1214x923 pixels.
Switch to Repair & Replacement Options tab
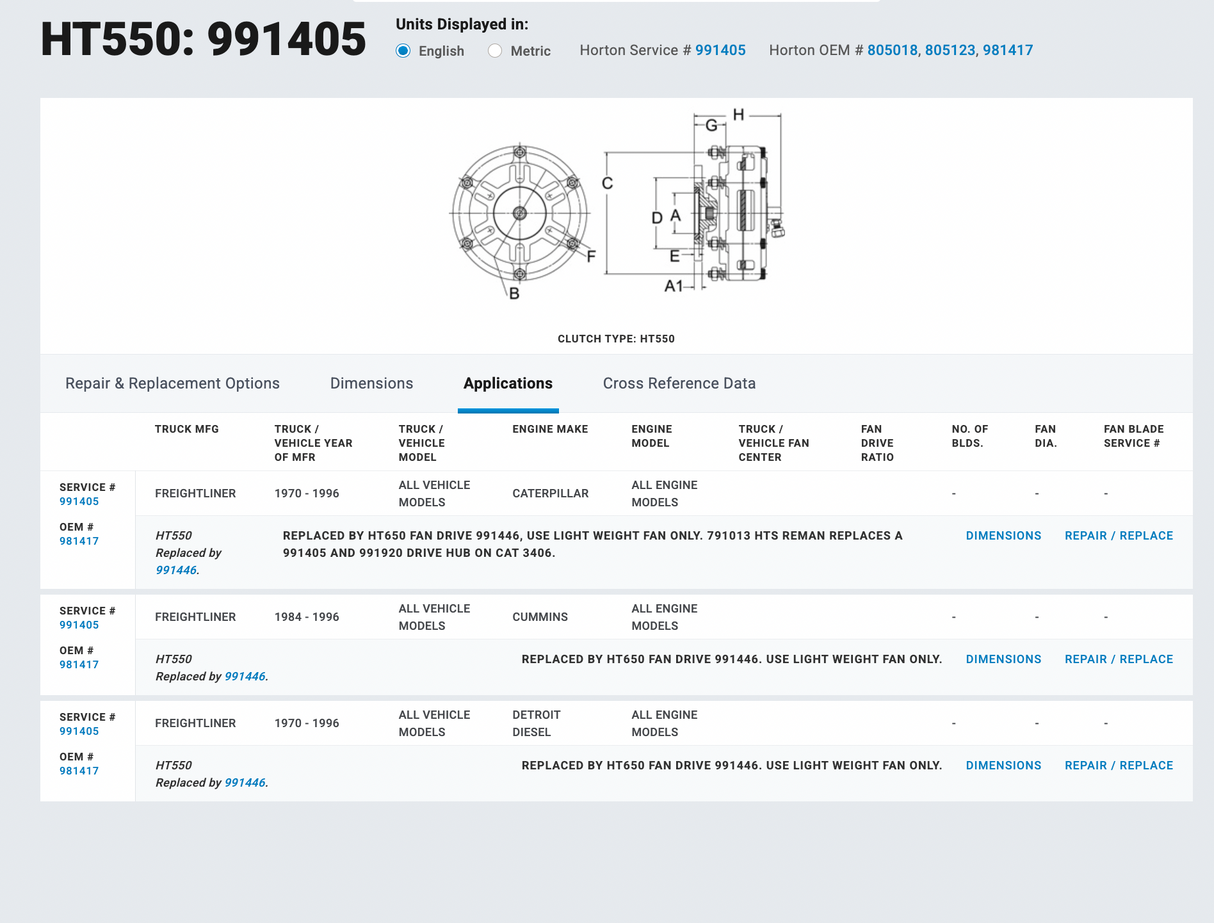pyautogui.click(x=172, y=383)
